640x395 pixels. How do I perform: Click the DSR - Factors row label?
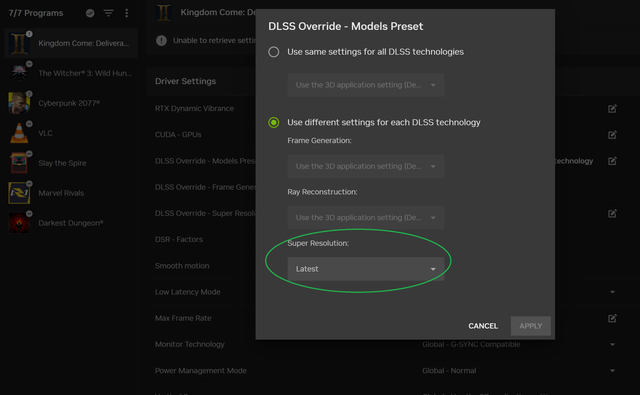(x=179, y=240)
